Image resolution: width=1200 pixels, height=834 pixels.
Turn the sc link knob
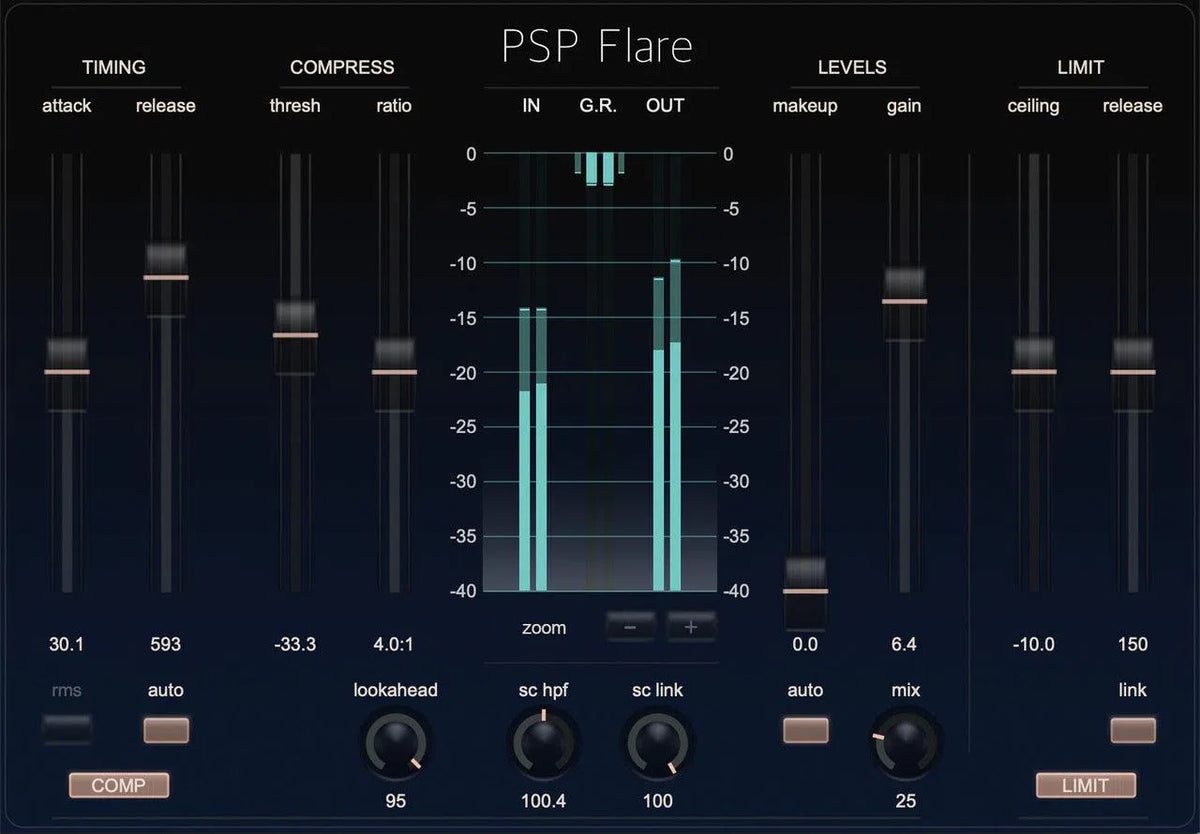point(657,745)
